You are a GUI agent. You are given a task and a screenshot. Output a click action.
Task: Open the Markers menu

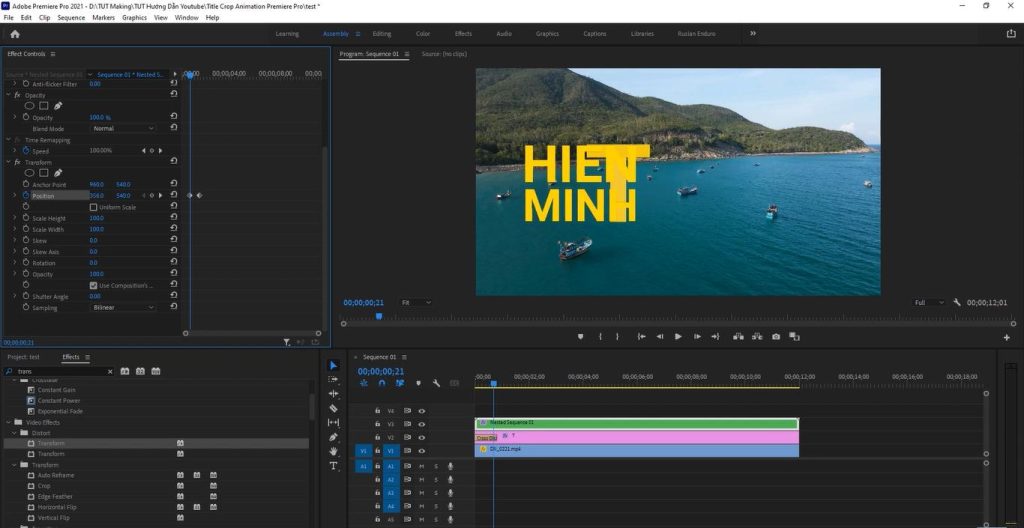[103, 18]
